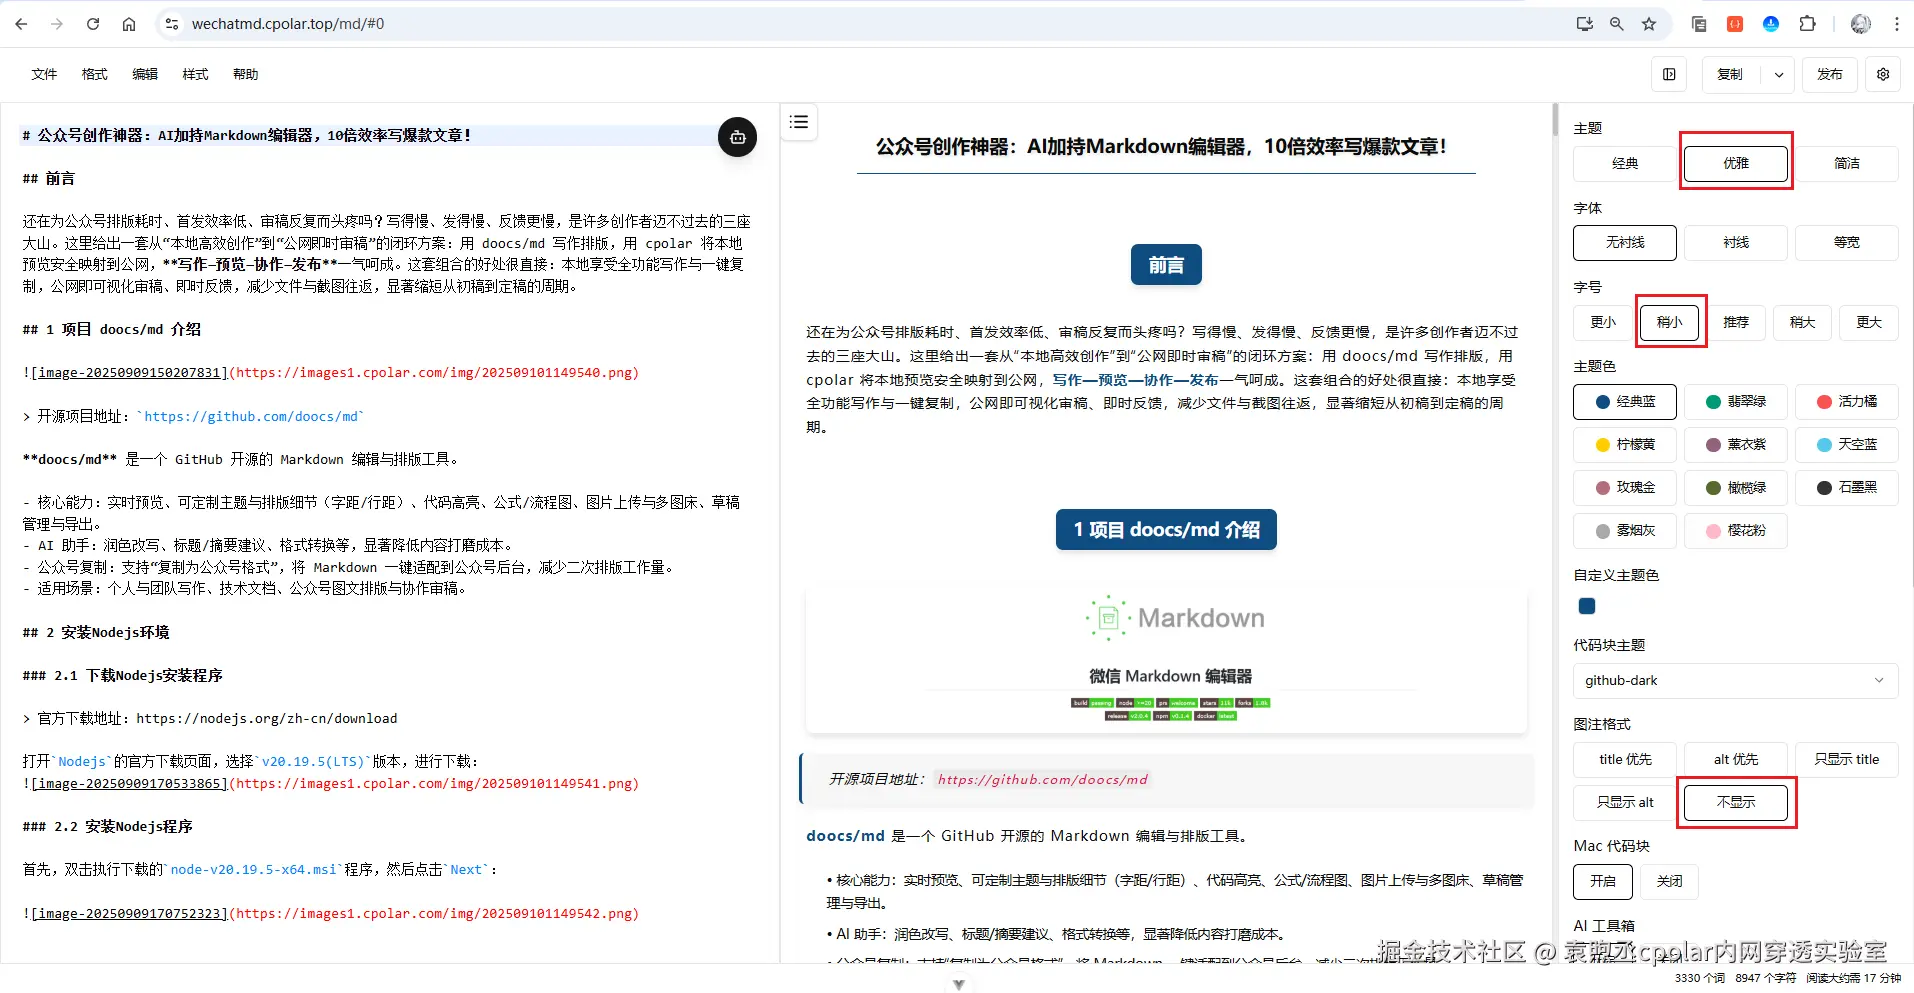The width and height of the screenshot is (1914, 993).
Task: Open the browser extensions puzzle icon
Action: pyautogui.click(x=1807, y=24)
